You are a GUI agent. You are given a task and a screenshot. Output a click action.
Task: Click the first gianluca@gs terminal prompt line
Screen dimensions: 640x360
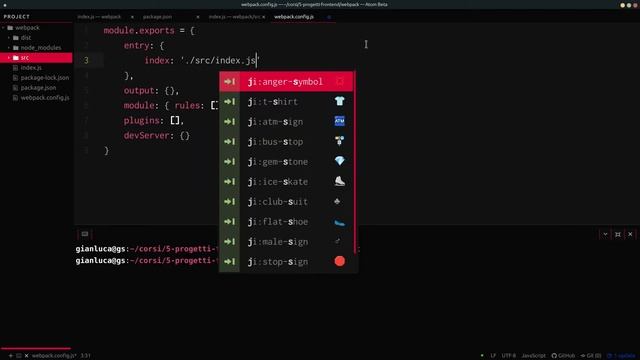pyautogui.click(x=147, y=249)
